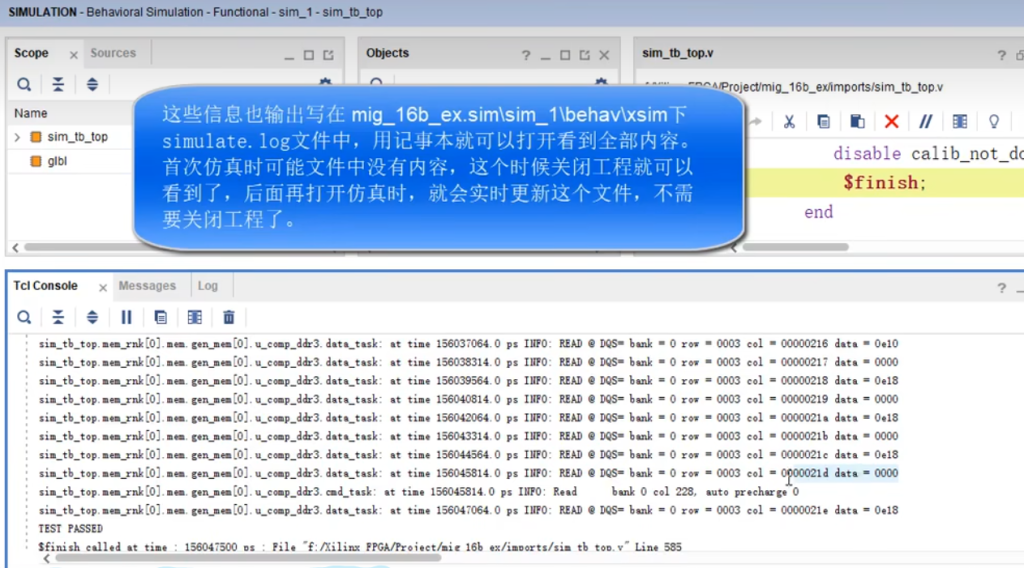Click 'disable calib_not_do' code line
The height and width of the screenshot is (568, 1024).
928,153
